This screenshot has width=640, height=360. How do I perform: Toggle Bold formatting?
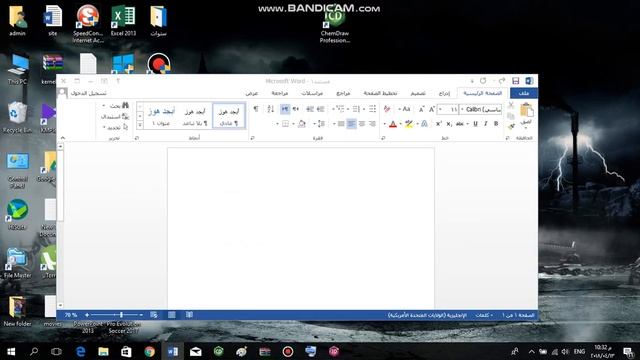(496, 124)
